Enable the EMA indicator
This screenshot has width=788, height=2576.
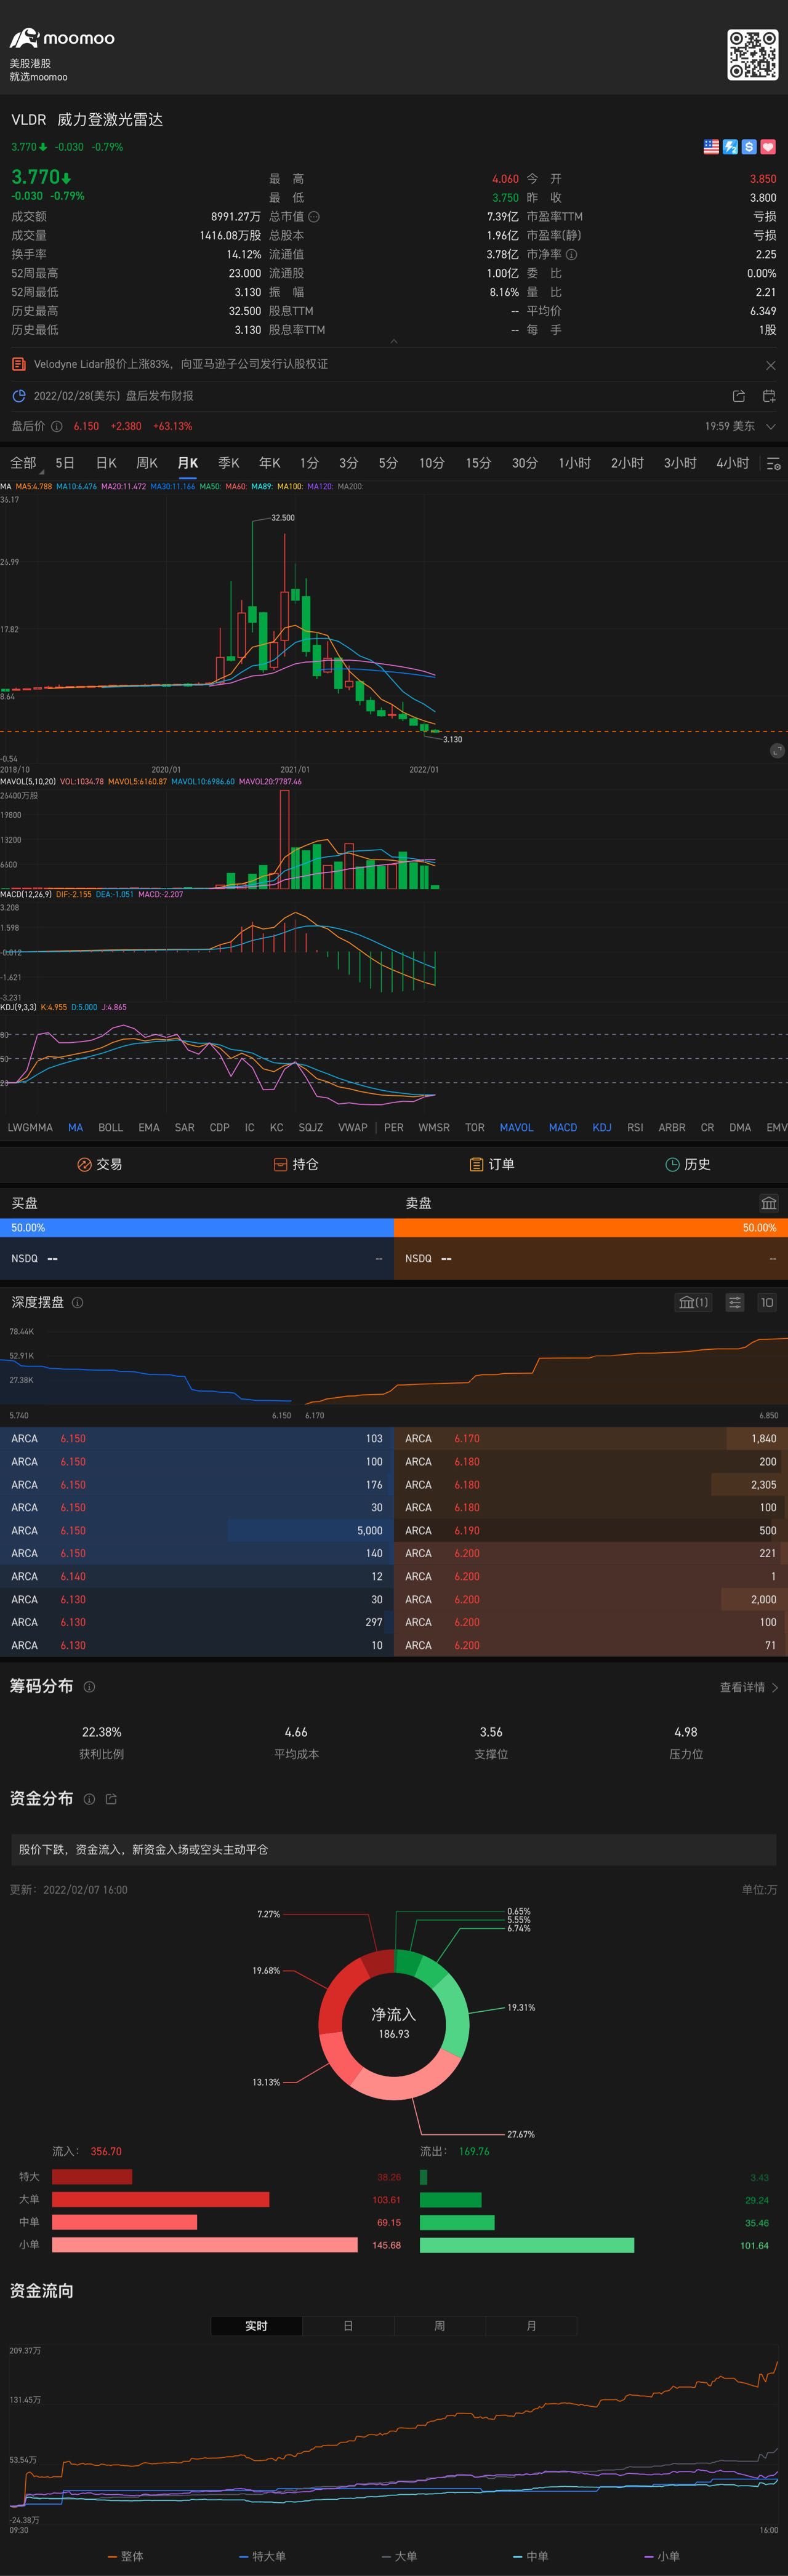pos(149,1127)
